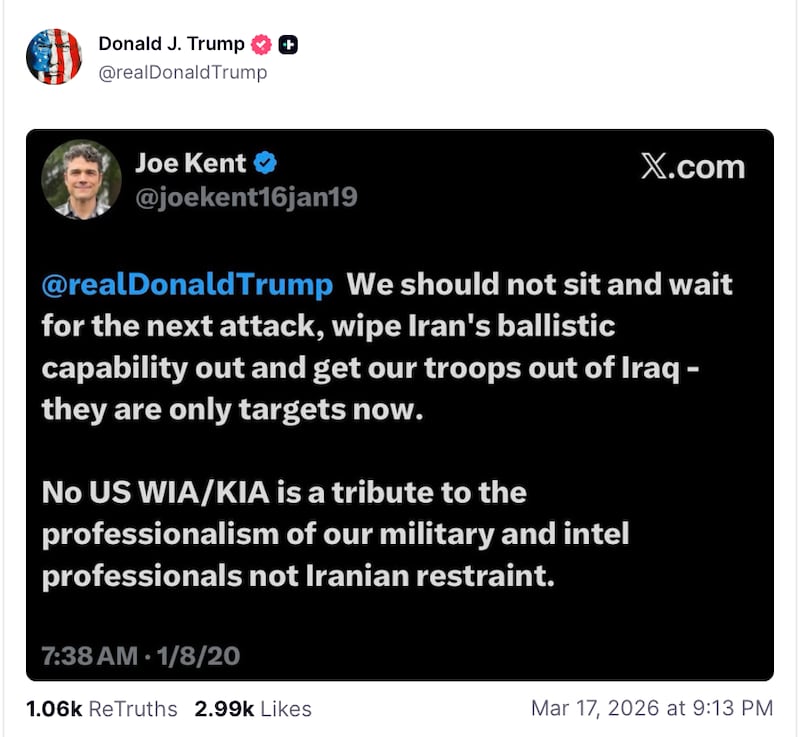Click the Likes label to view likers
Screen dimensions: 800x737
pyautogui.click(x=283, y=708)
